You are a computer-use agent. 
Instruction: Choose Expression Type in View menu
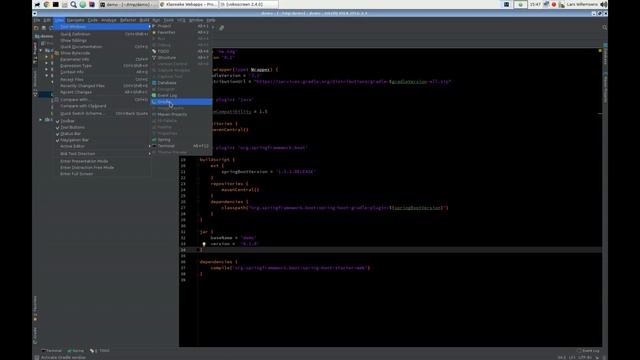coord(102,66)
